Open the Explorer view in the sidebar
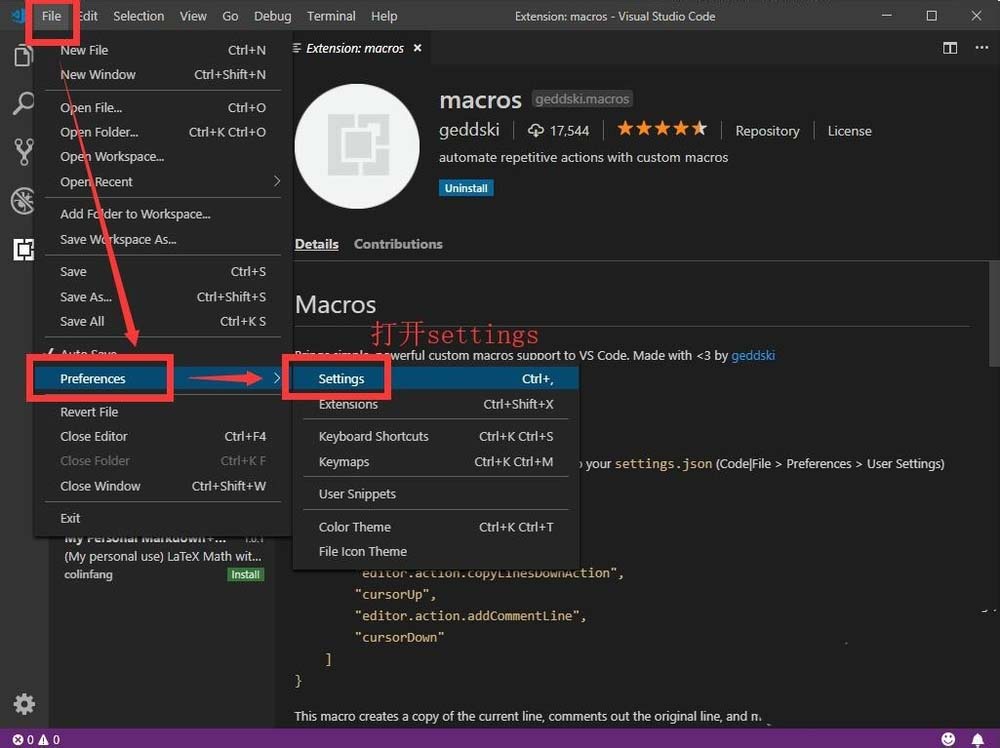1000x748 pixels. pyautogui.click(x=23, y=57)
